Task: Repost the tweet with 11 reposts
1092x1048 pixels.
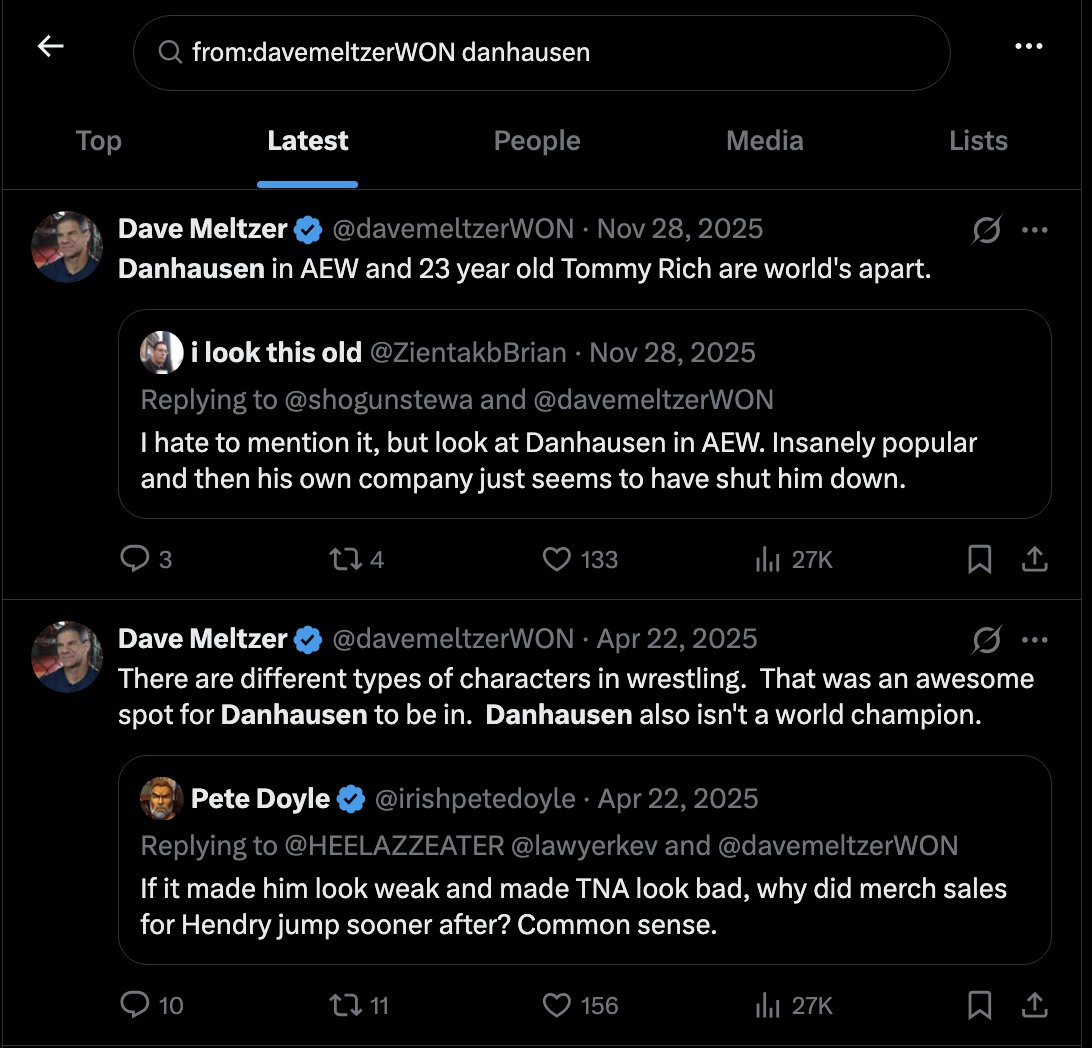Action: click(x=345, y=1005)
